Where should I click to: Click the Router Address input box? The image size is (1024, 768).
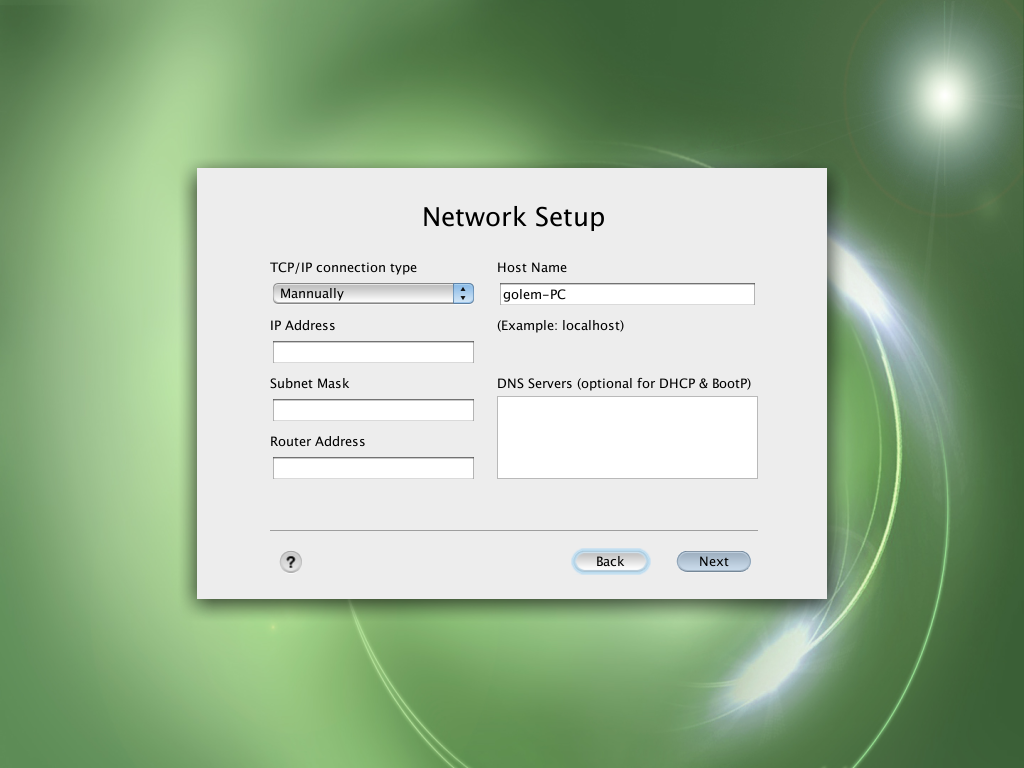372,467
